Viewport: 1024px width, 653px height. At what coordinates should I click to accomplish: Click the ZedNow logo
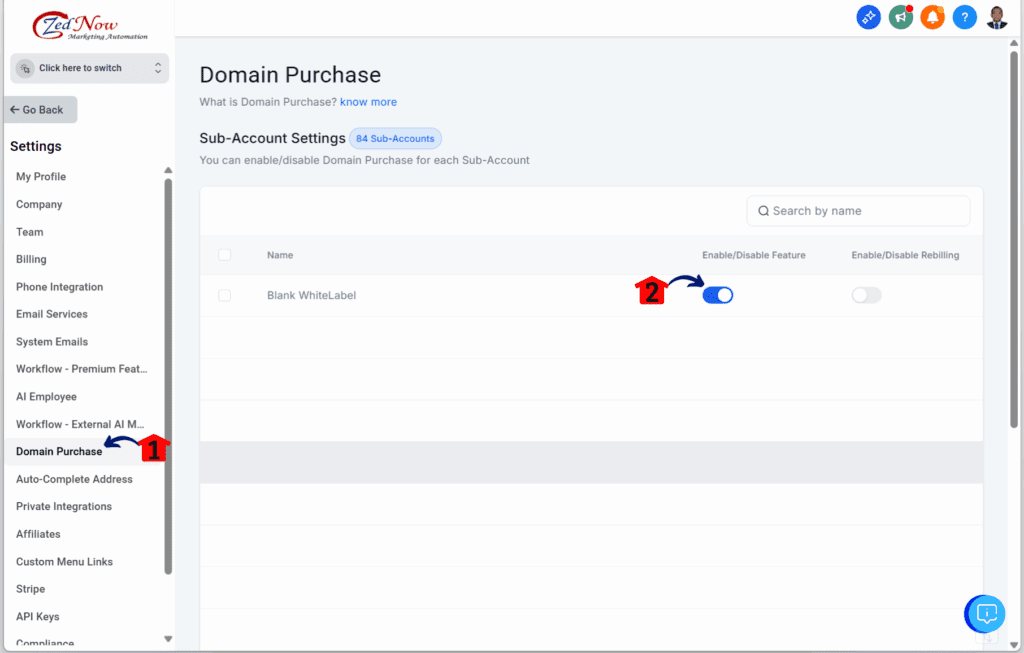[90, 26]
